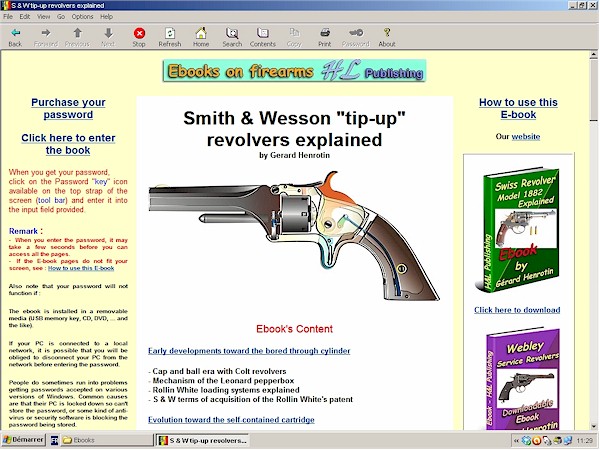Open the File menu
The width and height of the screenshot is (600, 450).
coord(8,16)
